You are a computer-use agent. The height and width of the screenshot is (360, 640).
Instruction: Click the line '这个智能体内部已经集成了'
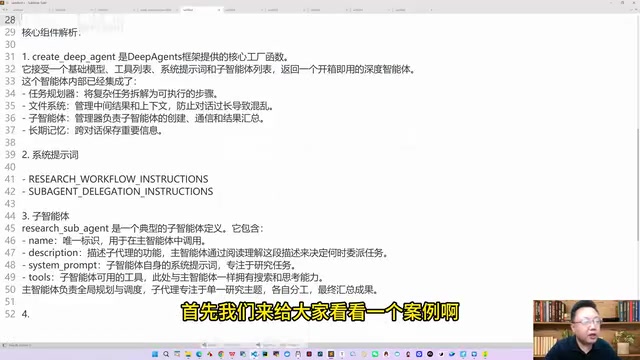79,81
